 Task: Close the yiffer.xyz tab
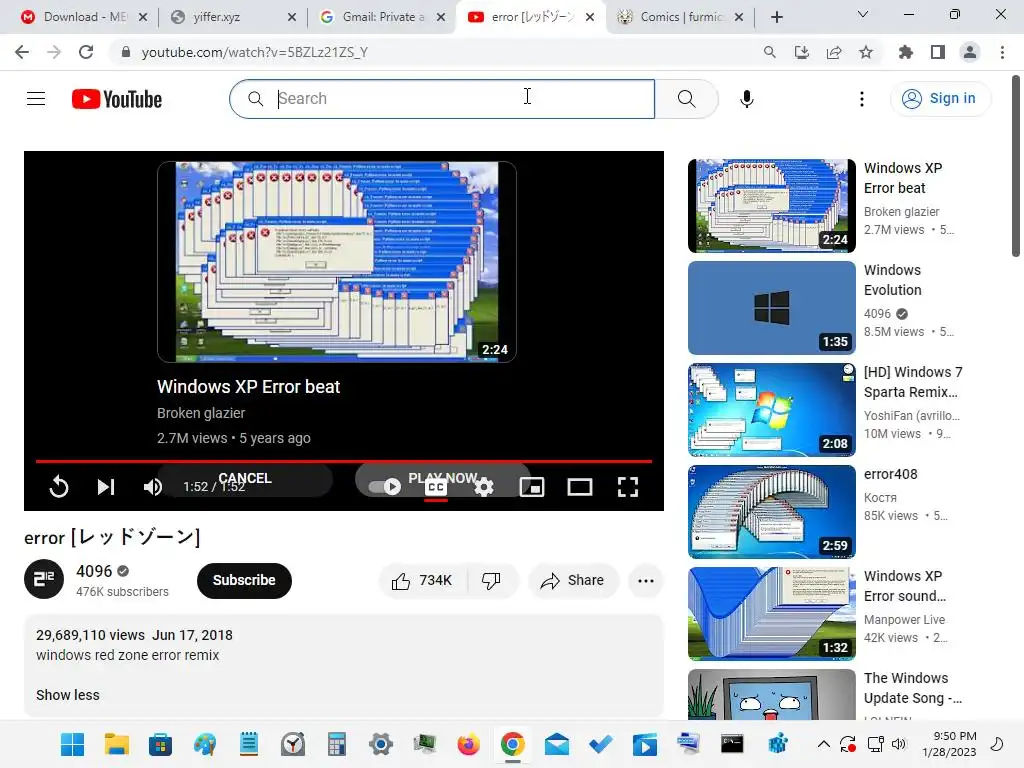pos(292,17)
